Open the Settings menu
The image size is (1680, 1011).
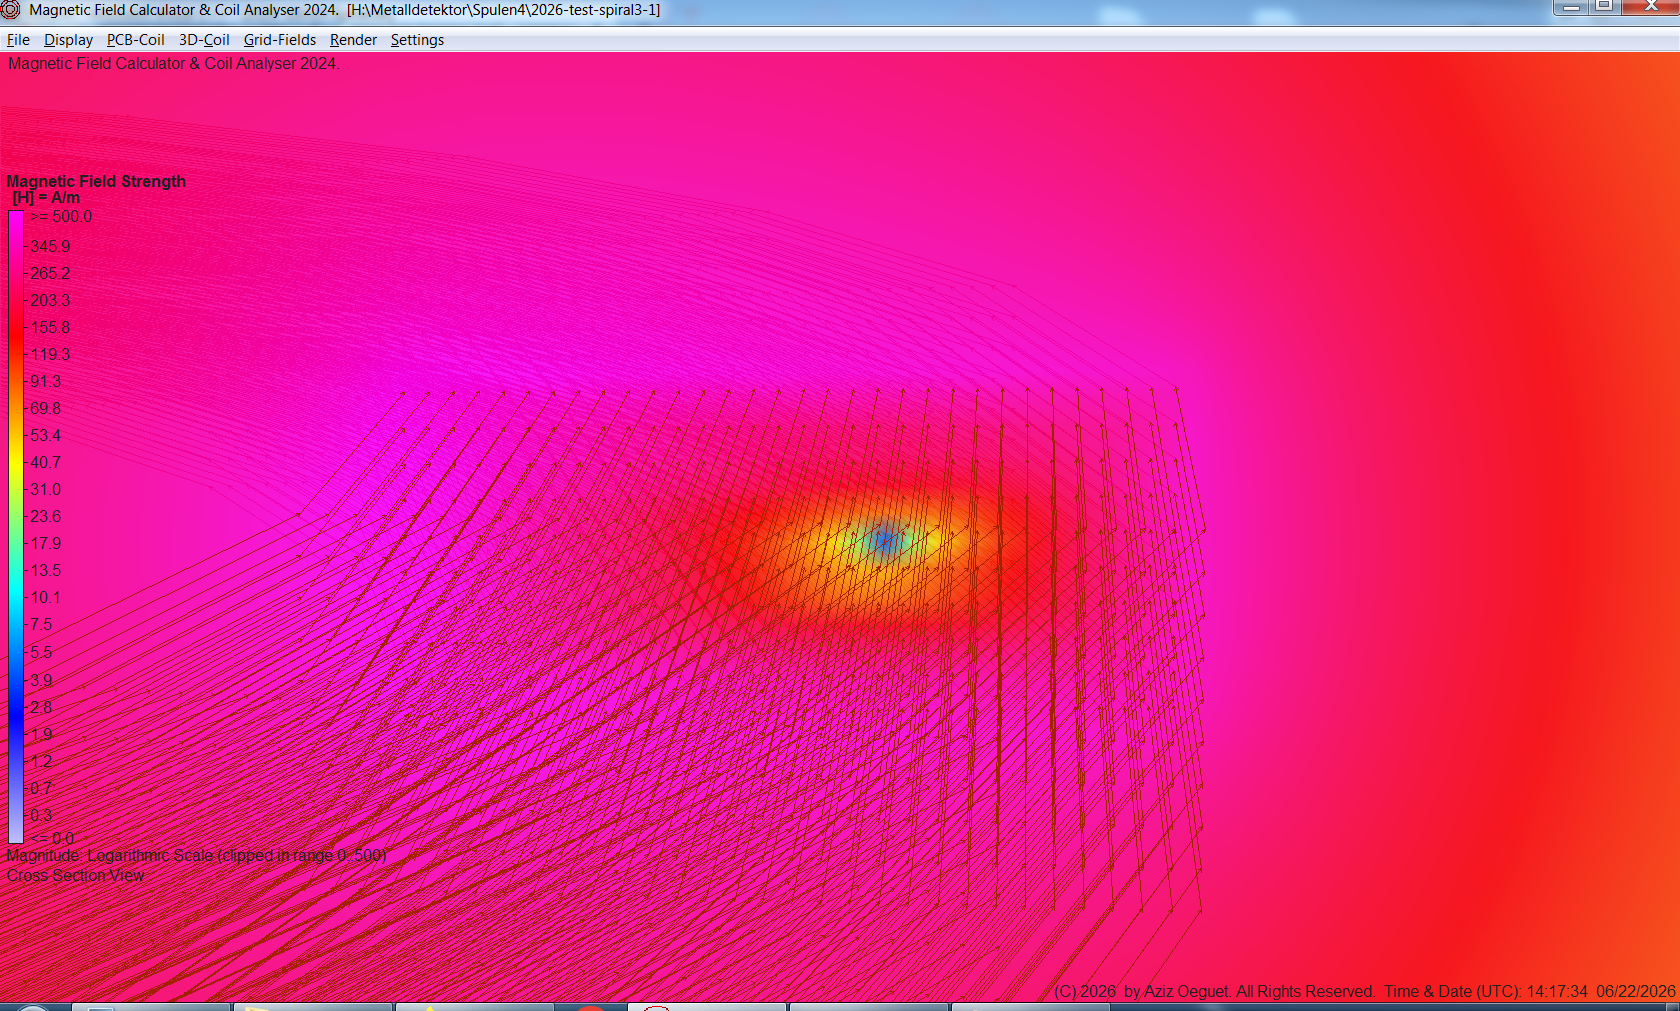(417, 40)
